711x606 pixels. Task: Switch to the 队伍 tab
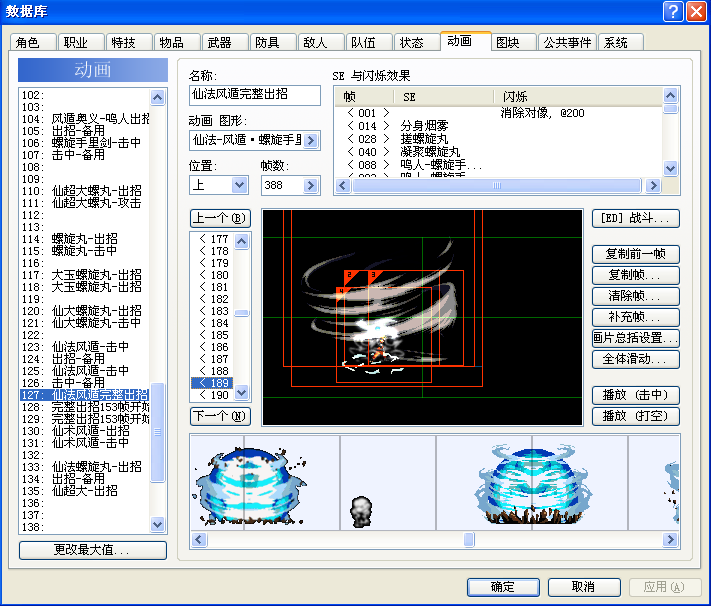pos(370,43)
